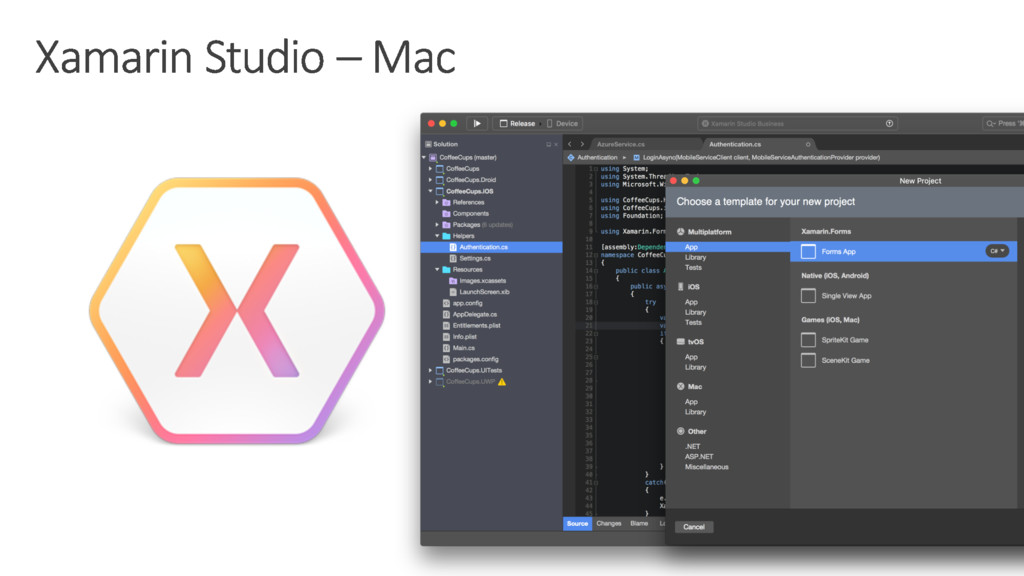Click the Main.cs file icon
The image size is (1024, 576).
(447, 348)
